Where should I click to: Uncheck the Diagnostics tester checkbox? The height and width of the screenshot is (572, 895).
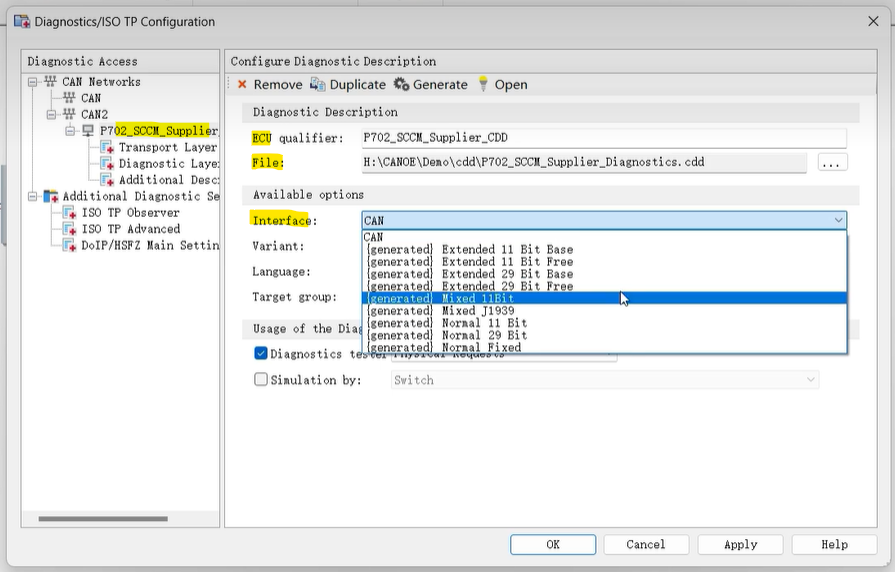click(260, 353)
